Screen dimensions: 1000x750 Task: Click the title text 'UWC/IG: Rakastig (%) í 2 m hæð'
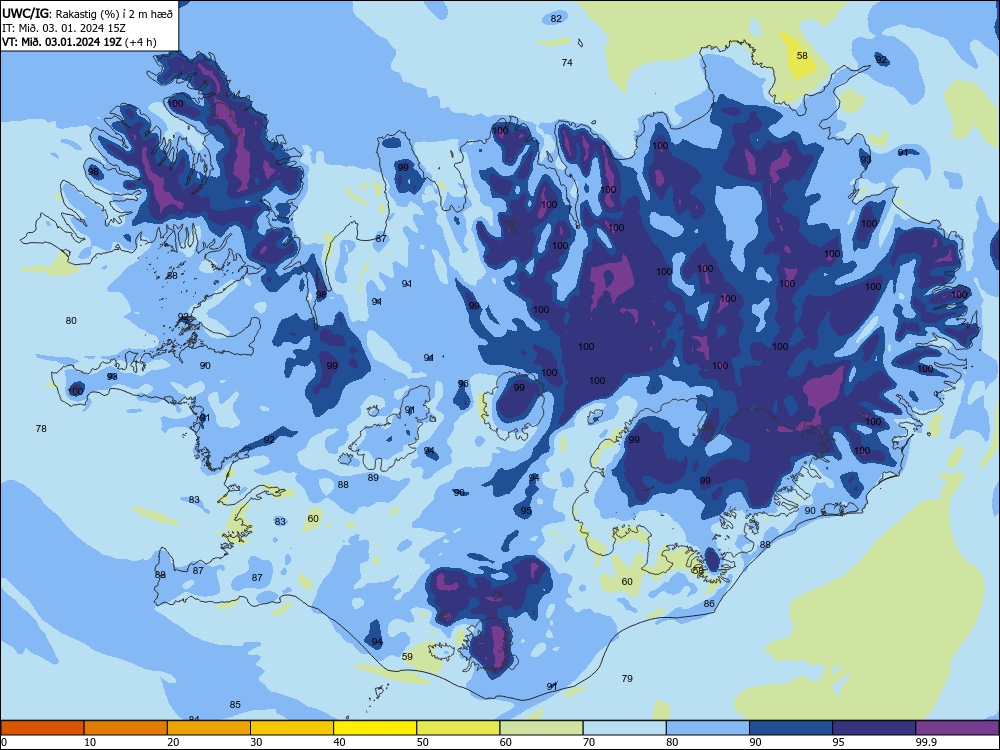coord(87,13)
